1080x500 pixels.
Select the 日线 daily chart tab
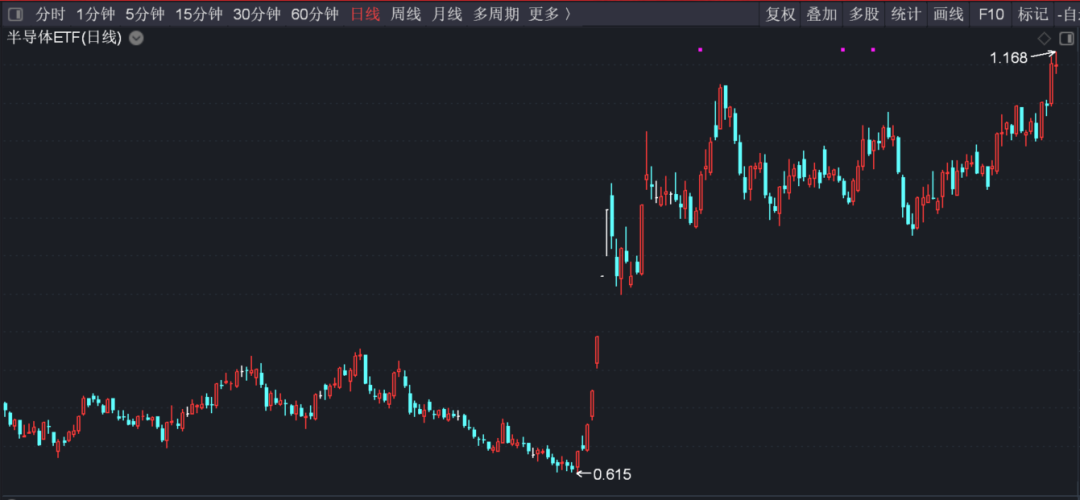(365, 14)
